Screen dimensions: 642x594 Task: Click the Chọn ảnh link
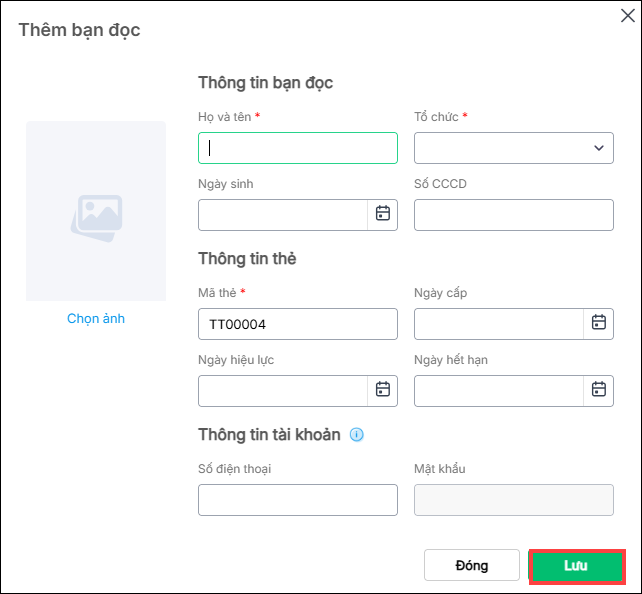point(96,318)
